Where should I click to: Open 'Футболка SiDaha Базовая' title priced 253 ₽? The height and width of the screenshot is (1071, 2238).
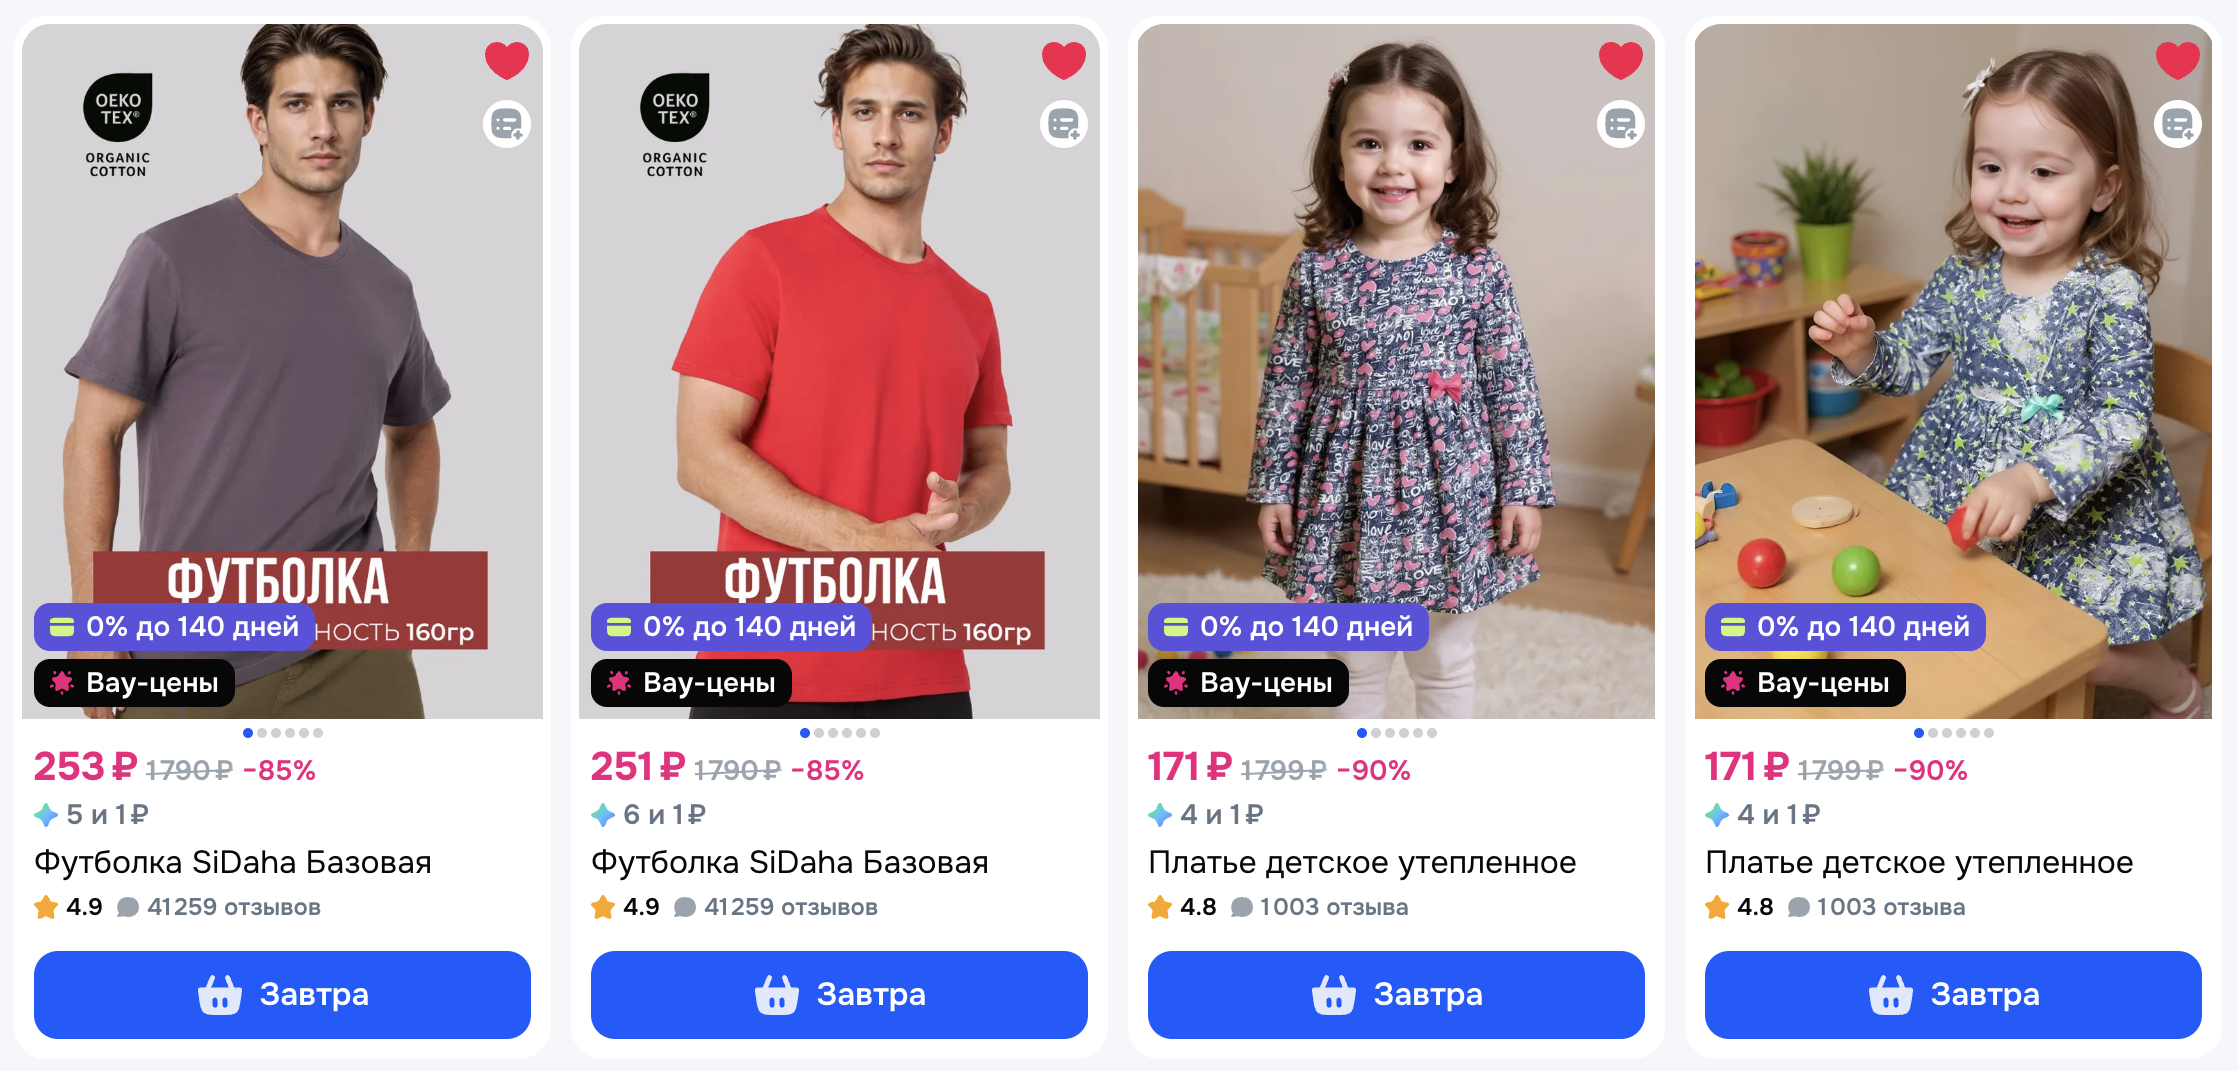pyautogui.click(x=233, y=862)
